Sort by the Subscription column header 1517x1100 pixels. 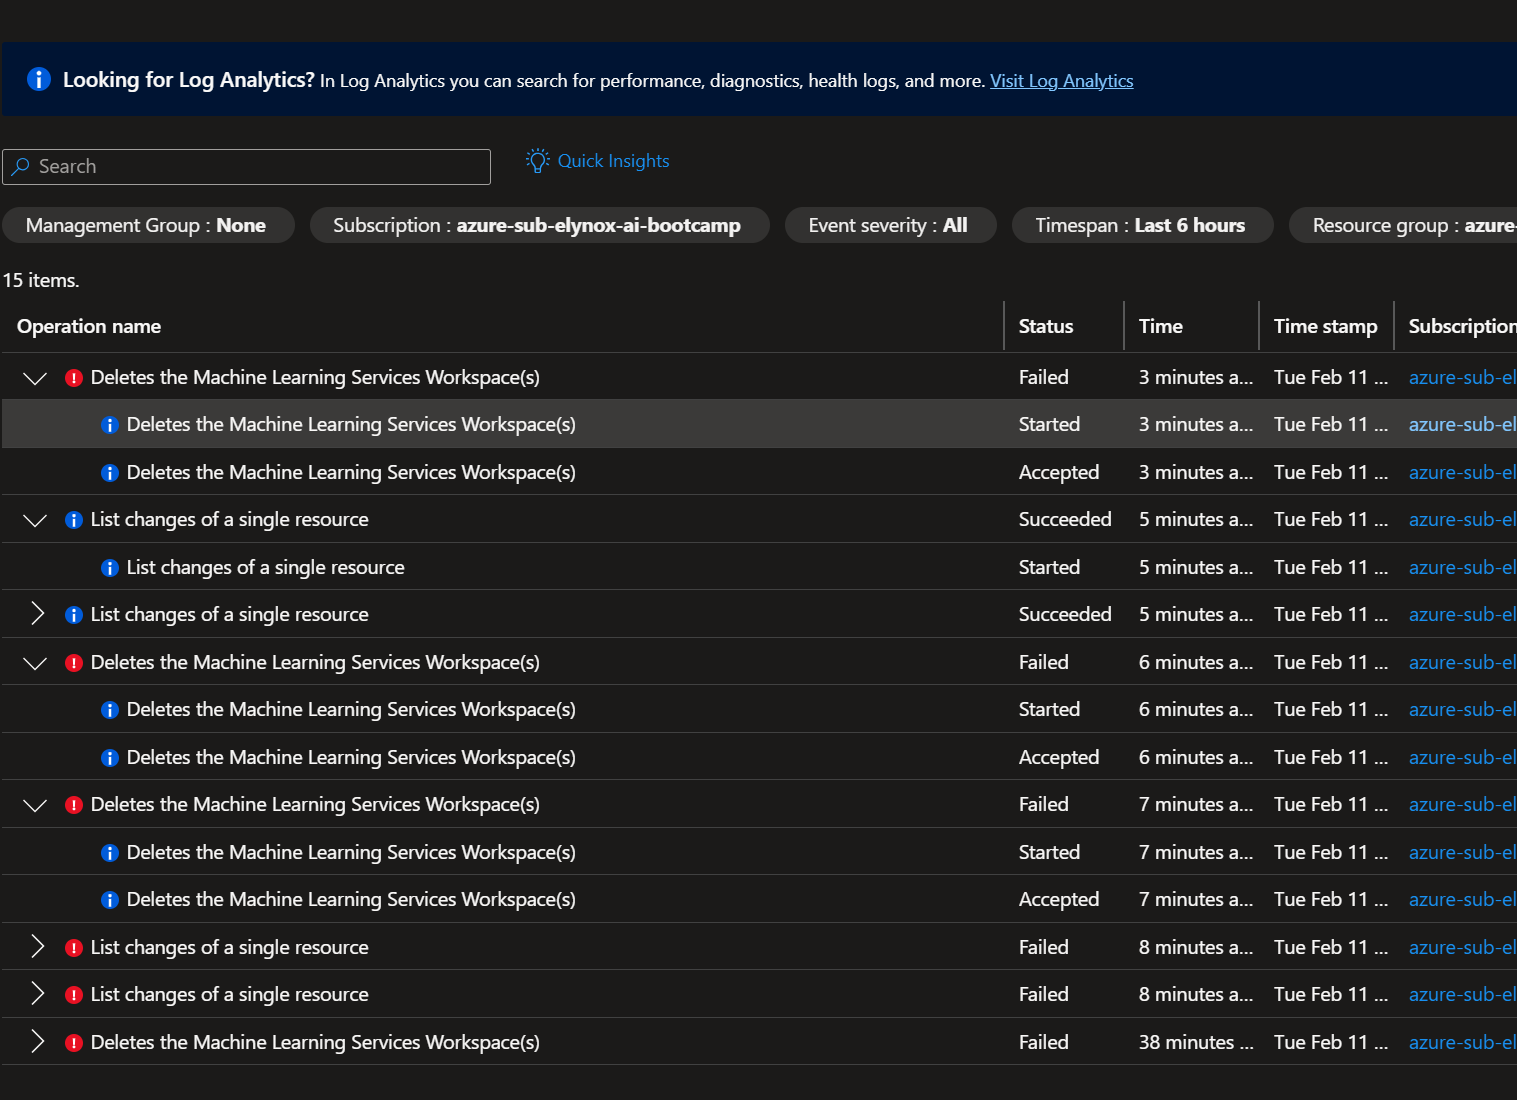[x=1462, y=326]
